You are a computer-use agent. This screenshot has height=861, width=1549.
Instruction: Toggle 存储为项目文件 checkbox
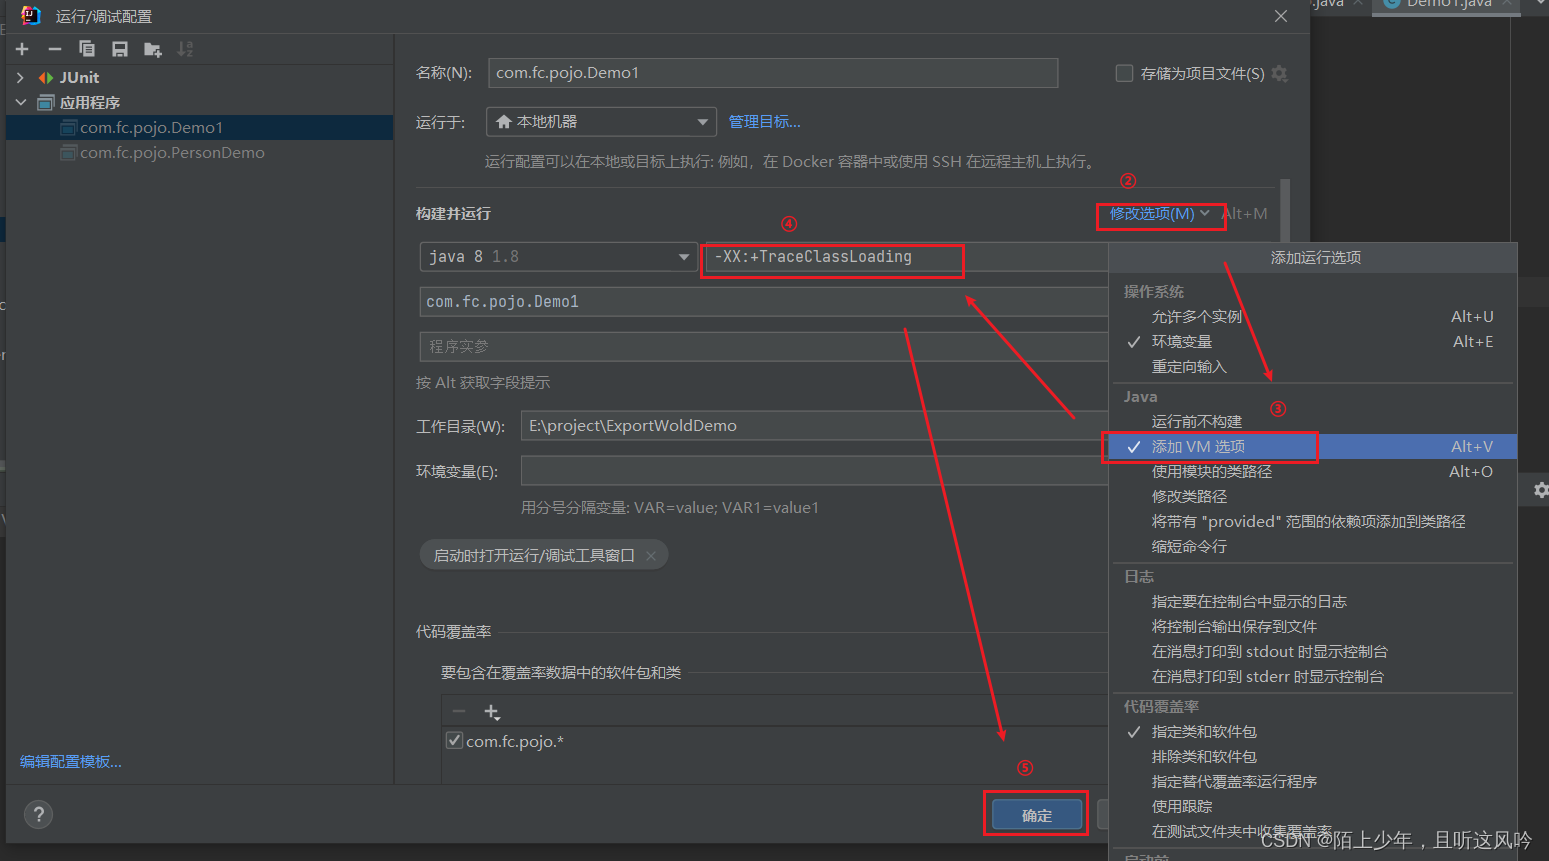(x=1124, y=73)
